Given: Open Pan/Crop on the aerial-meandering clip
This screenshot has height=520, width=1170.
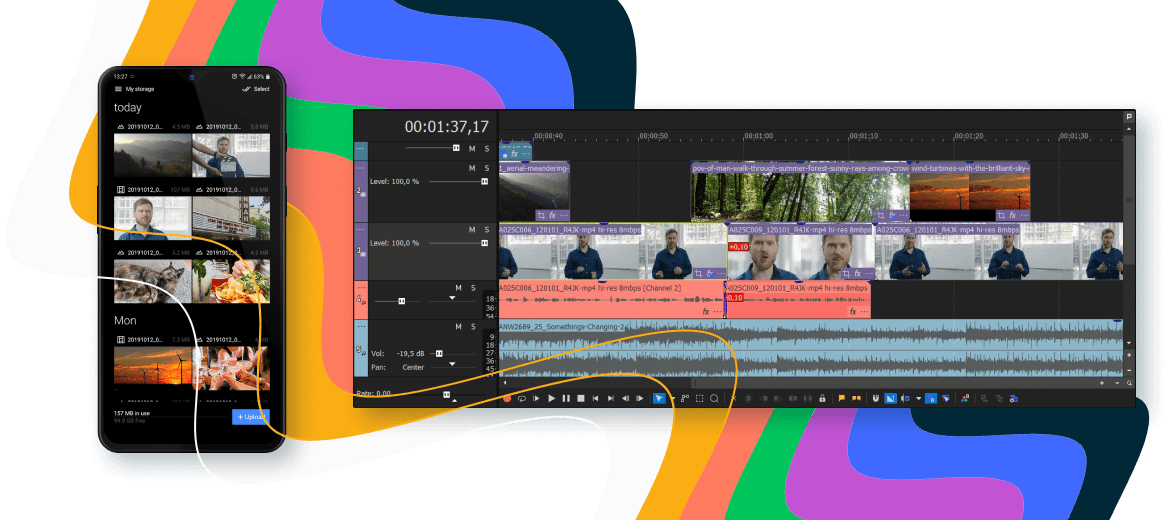Looking at the screenshot, I should (542, 215).
